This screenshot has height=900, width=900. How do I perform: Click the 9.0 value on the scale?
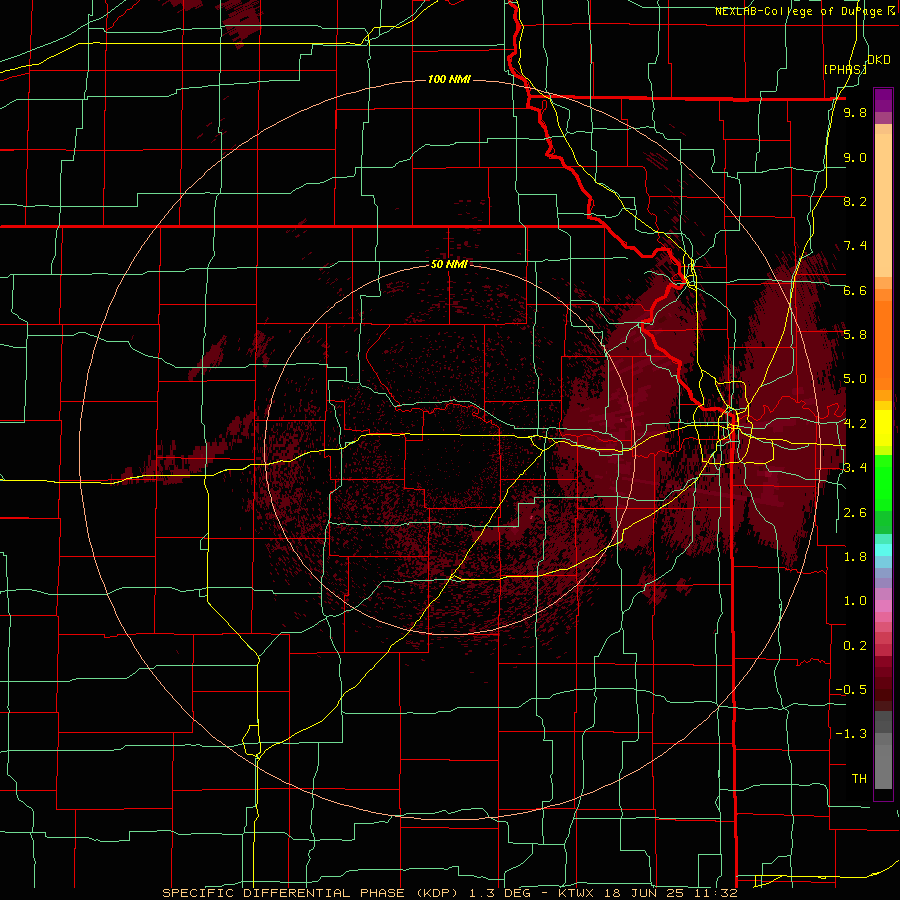pos(855,157)
